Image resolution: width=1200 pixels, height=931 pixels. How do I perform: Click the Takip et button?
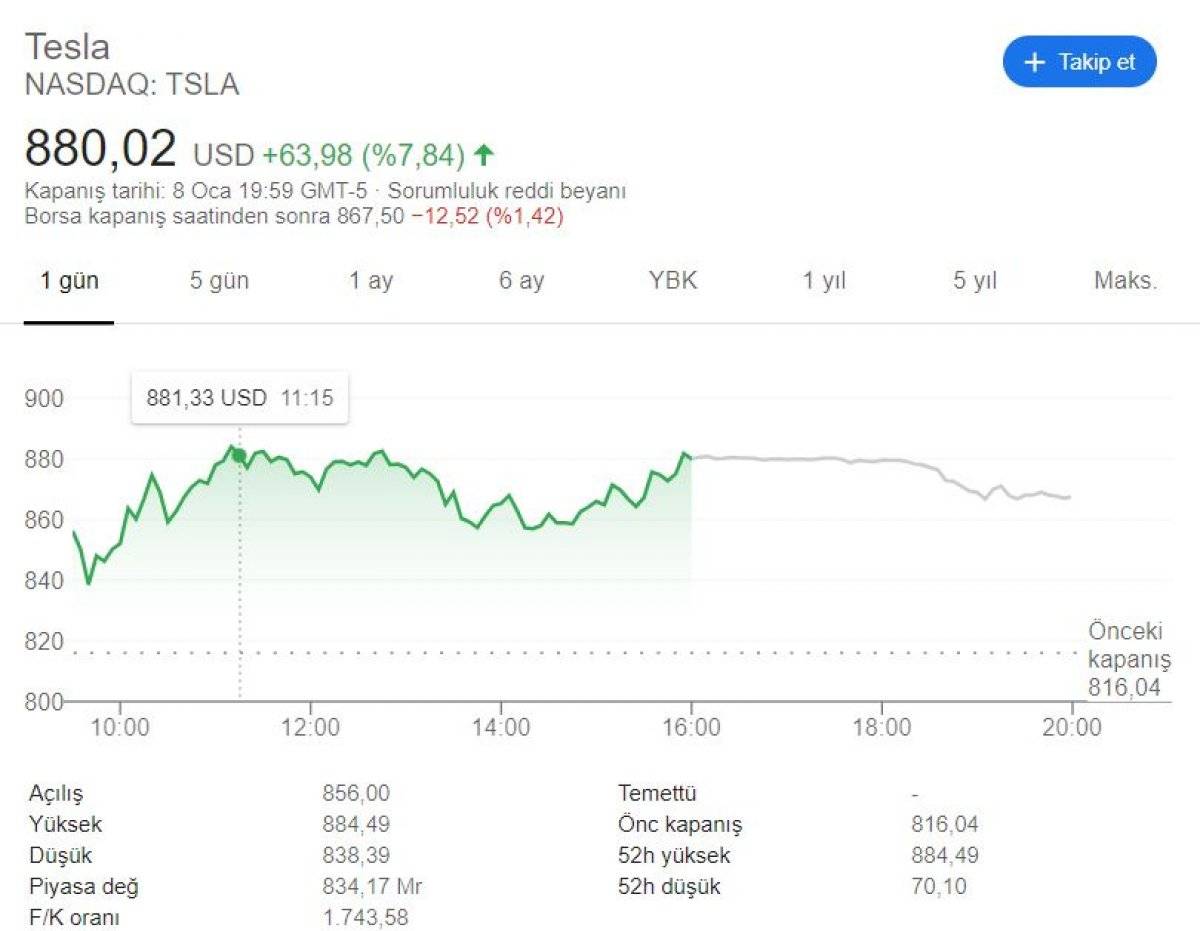pyautogui.click(x=1079, y=61)
